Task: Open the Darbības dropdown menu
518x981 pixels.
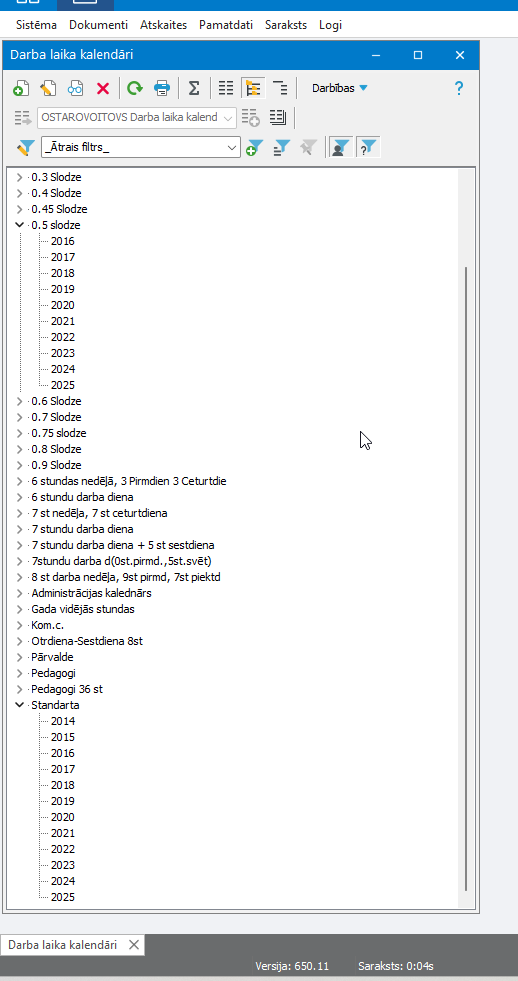Action: [x=340, y=88]
